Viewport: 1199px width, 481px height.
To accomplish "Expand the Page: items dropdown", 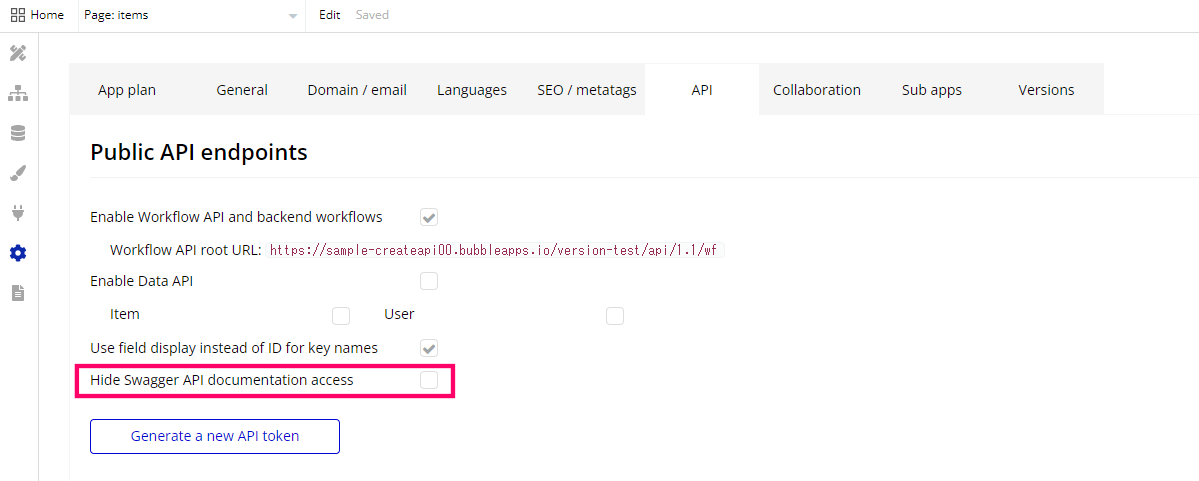I will [191, 15].
